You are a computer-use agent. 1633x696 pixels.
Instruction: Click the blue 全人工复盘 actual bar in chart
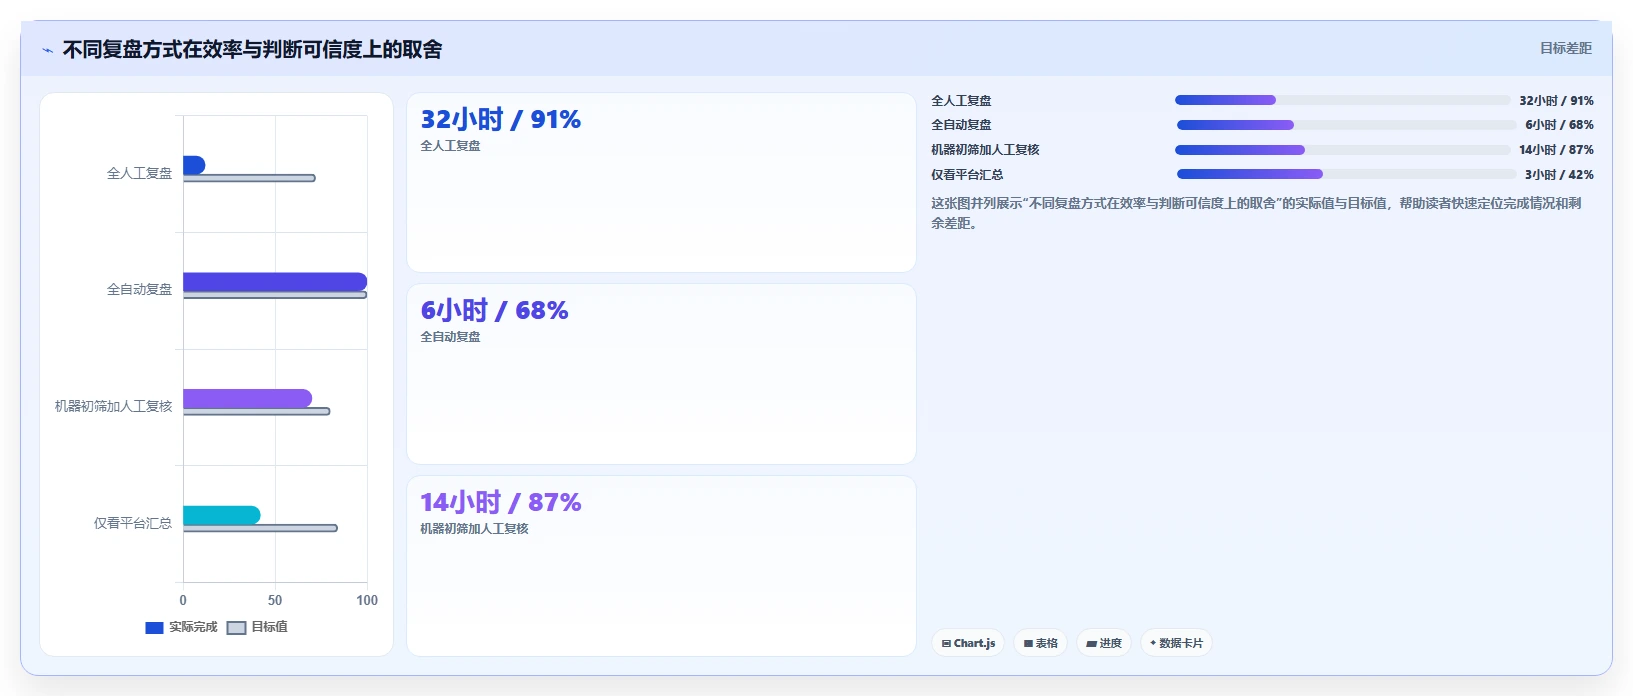194,165
